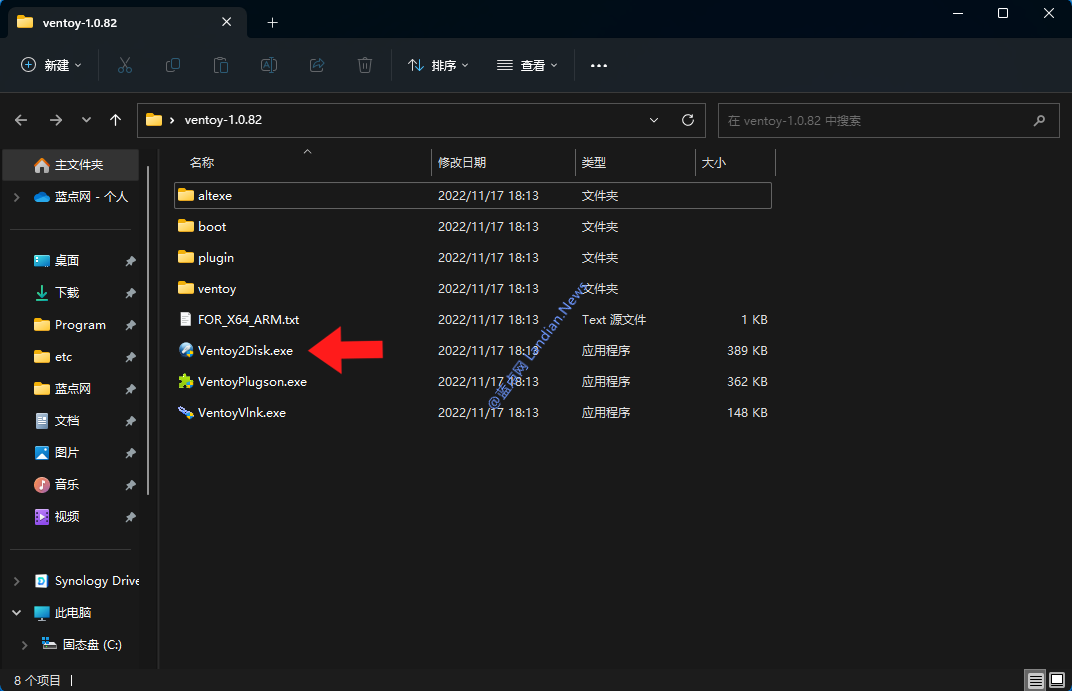1072x691 pixels.
Task: Open 蓝点网 folder in sidebar
Action: pyautogui.click(x=71, y=388)
